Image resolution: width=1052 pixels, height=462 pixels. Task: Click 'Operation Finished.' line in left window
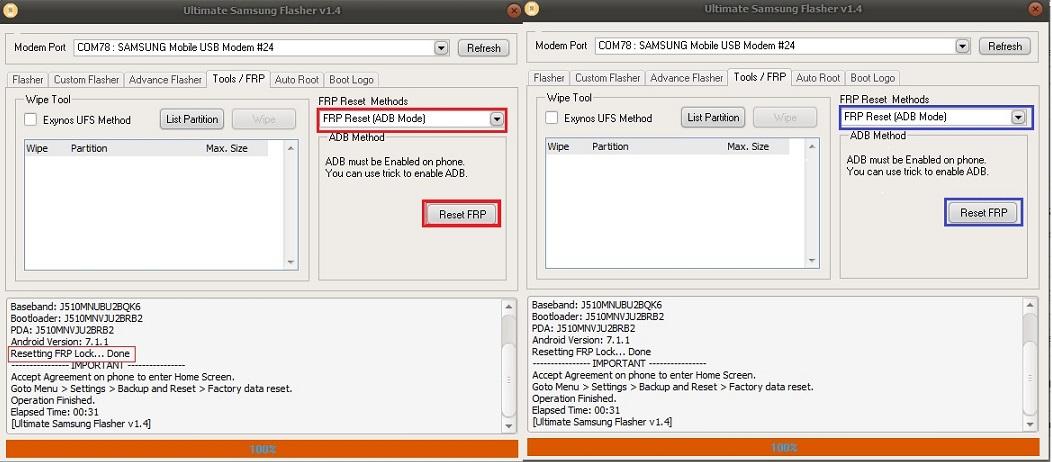51,400
